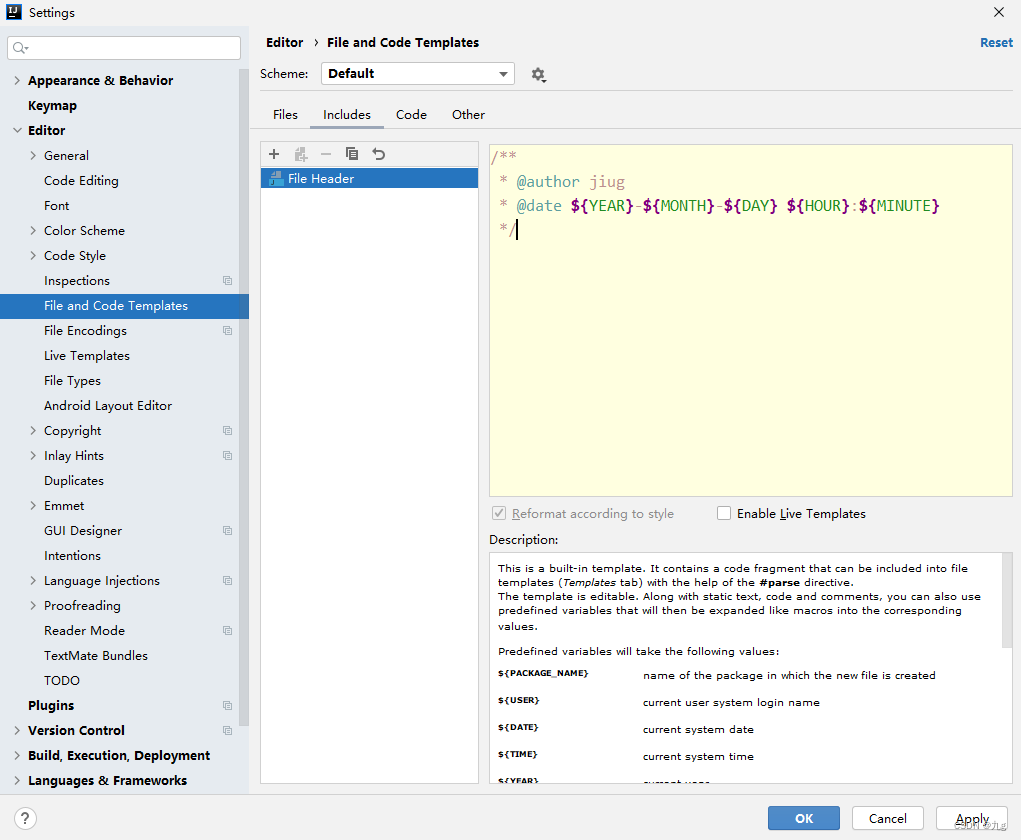Close the Settings dialog
Image resolution: width=1021 pixels, height=840 pixels.
[x=999, y=12]
